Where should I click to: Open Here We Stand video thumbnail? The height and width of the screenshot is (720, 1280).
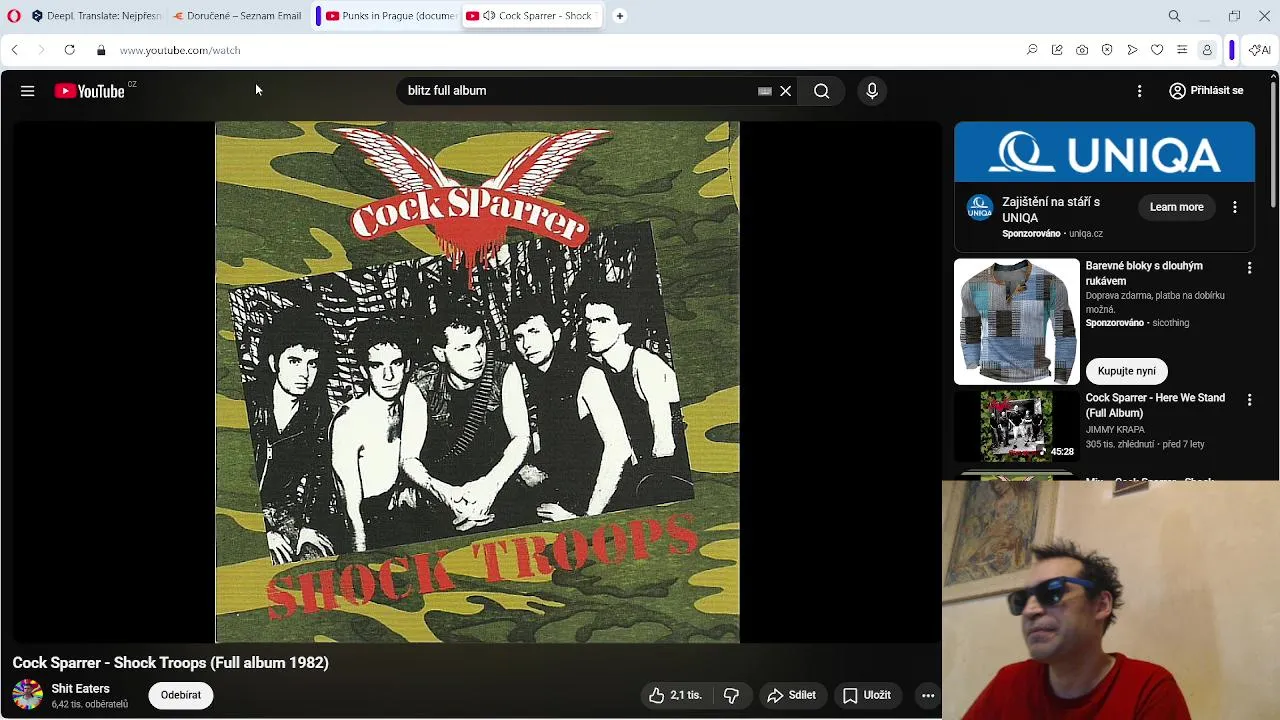click(x=1017, y=426)
